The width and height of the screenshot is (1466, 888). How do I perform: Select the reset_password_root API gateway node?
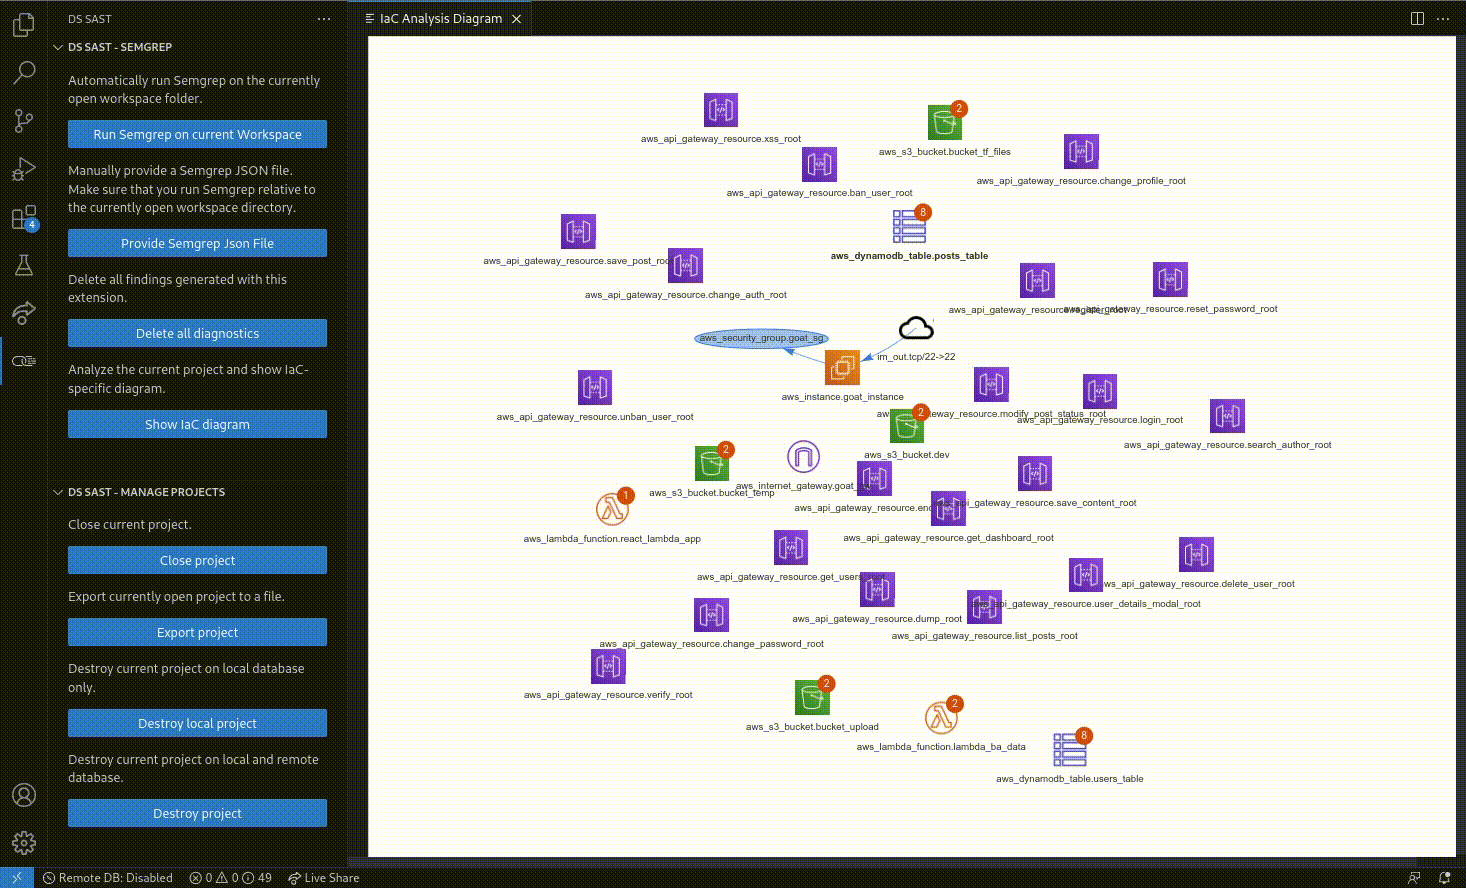click(1170, 280)
